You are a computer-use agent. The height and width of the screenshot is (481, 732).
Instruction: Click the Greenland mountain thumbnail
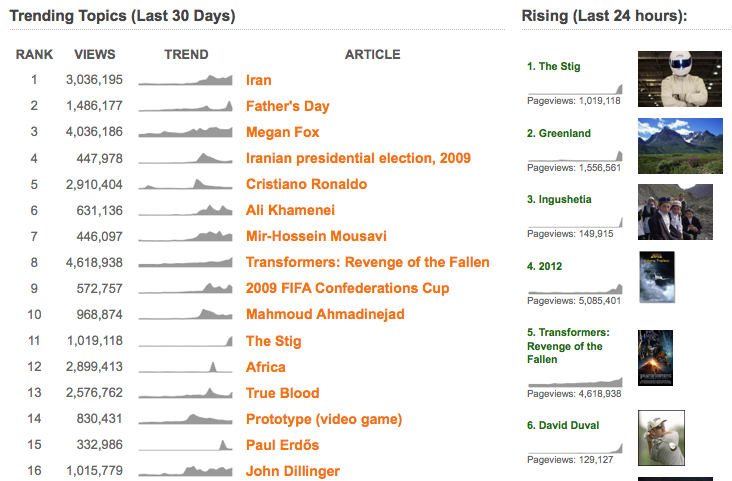(x=672, y=145)
